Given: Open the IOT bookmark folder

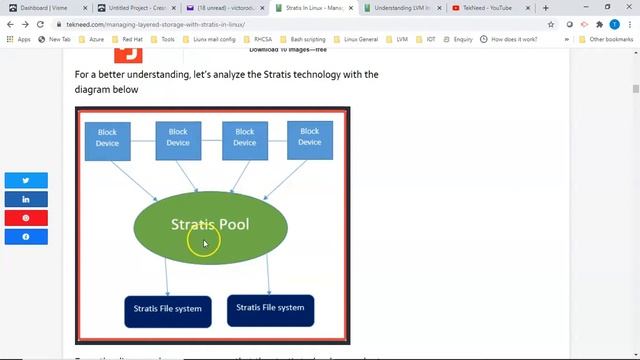Looking at the screenshot, I should 426,39.
